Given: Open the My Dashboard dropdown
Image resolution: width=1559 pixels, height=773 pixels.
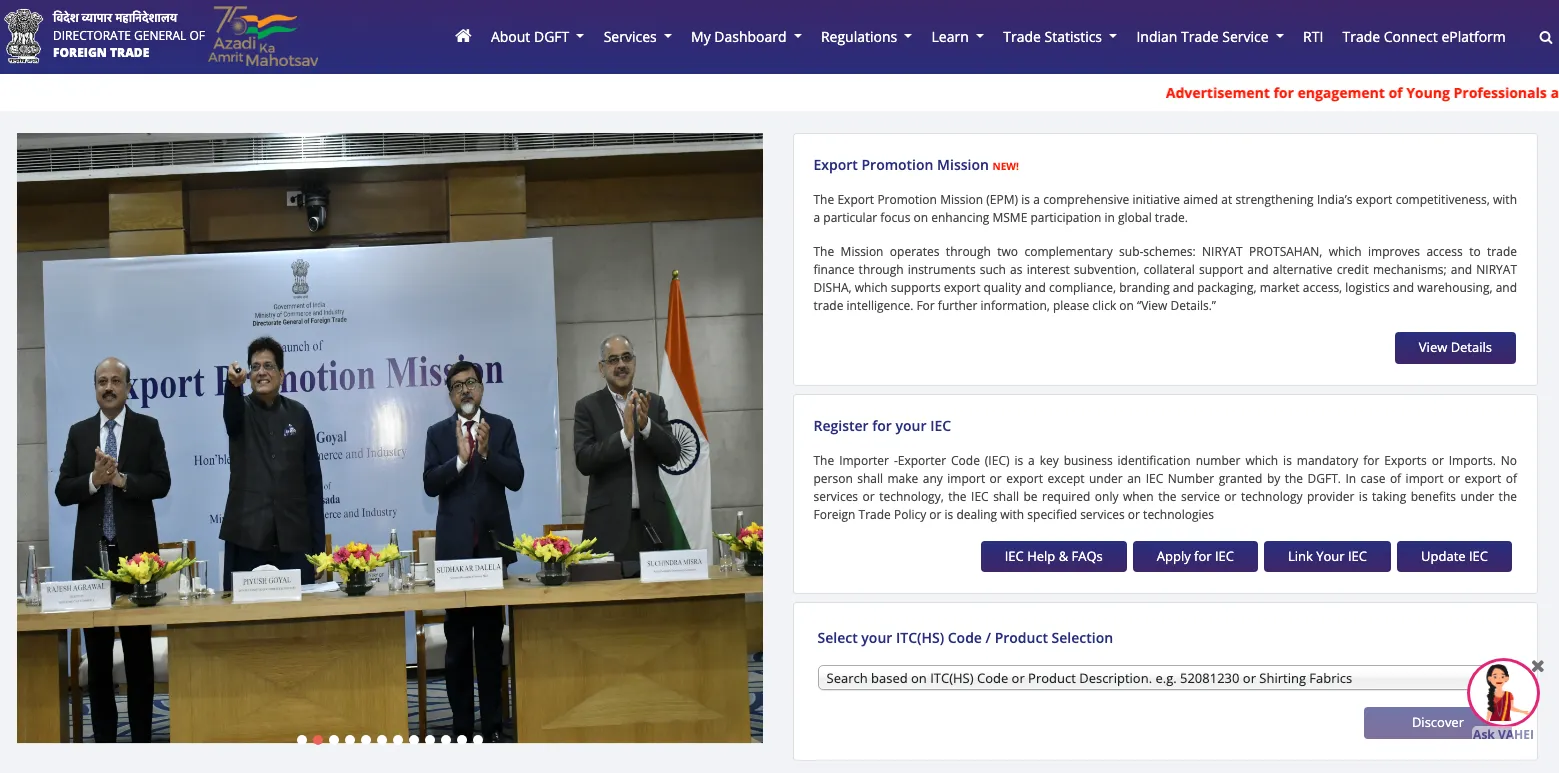Looking at the screenshot, I should [746, 37].
